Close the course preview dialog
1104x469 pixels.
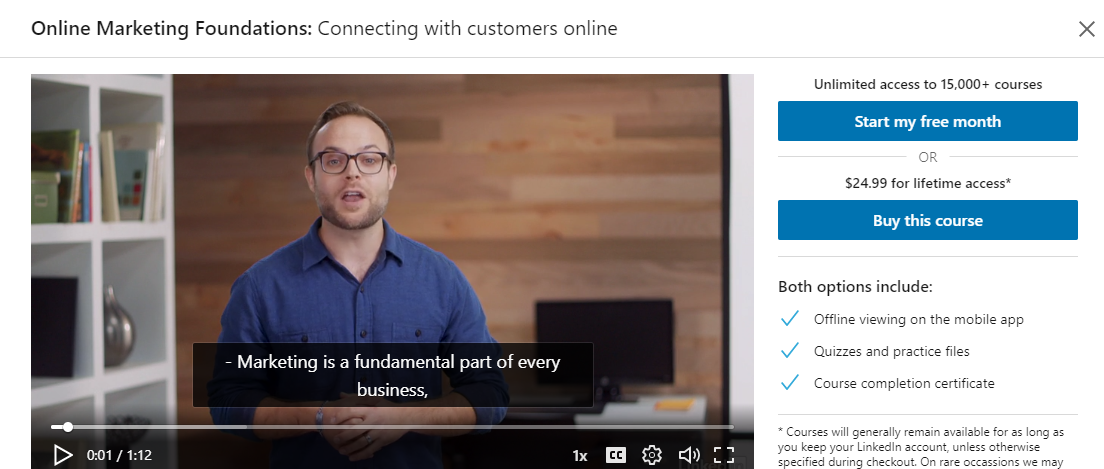[x=1086, y=29]
